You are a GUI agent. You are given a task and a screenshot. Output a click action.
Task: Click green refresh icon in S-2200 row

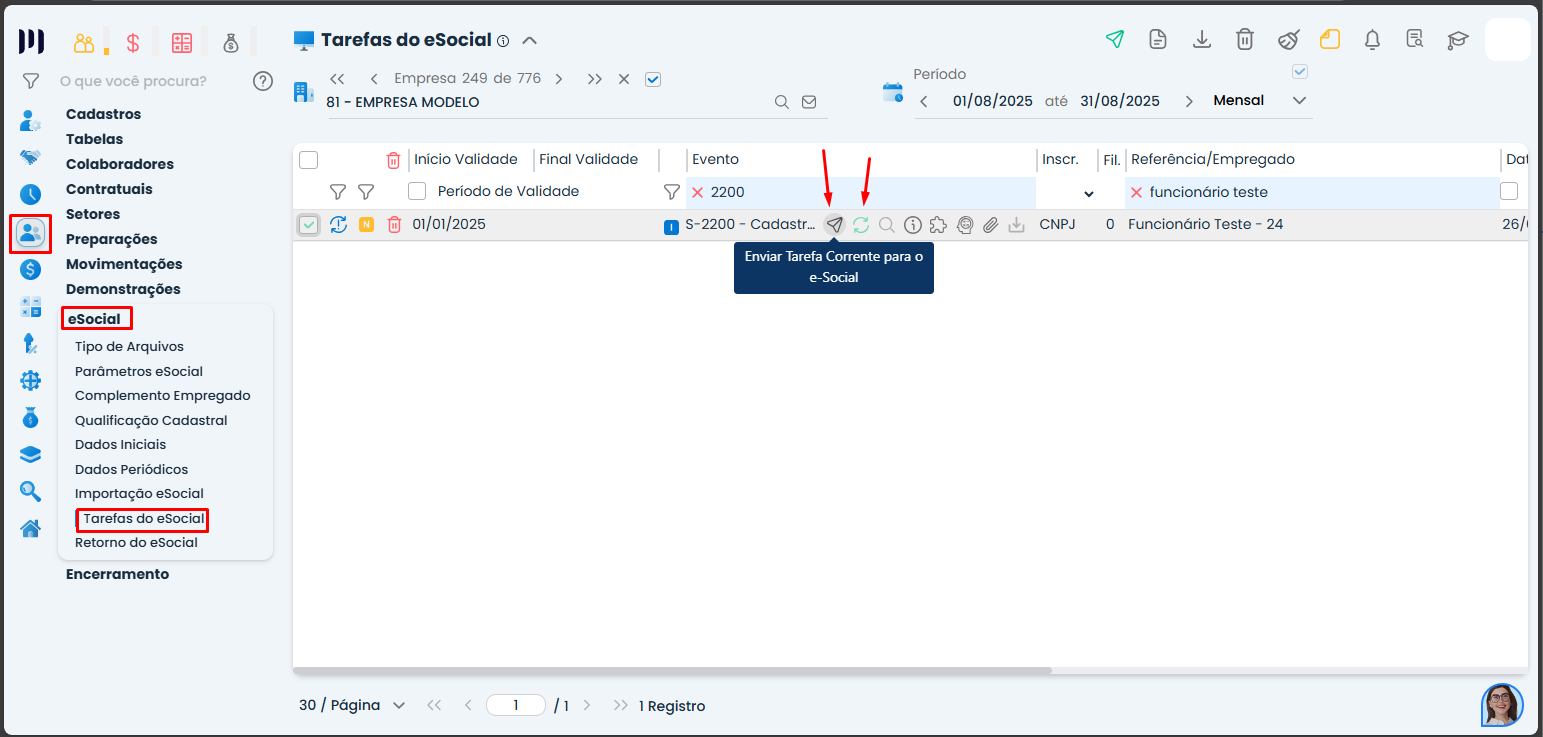pyautogui.click(x=861, y=225)
